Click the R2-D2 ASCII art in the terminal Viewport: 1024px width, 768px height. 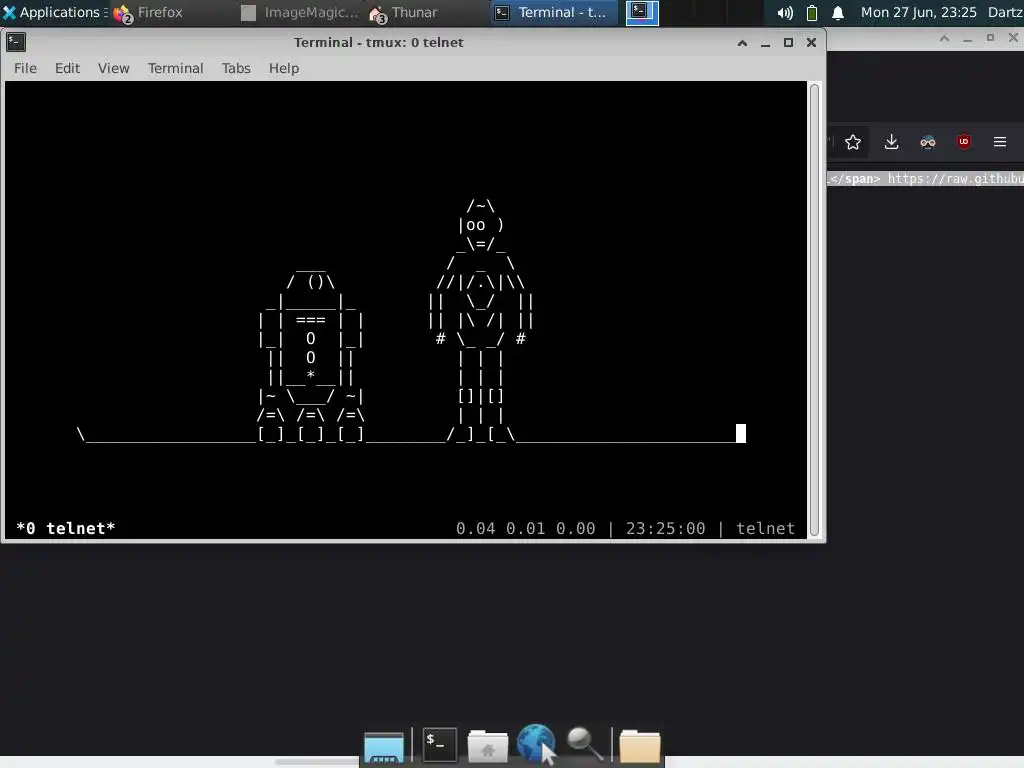(311, 355)
